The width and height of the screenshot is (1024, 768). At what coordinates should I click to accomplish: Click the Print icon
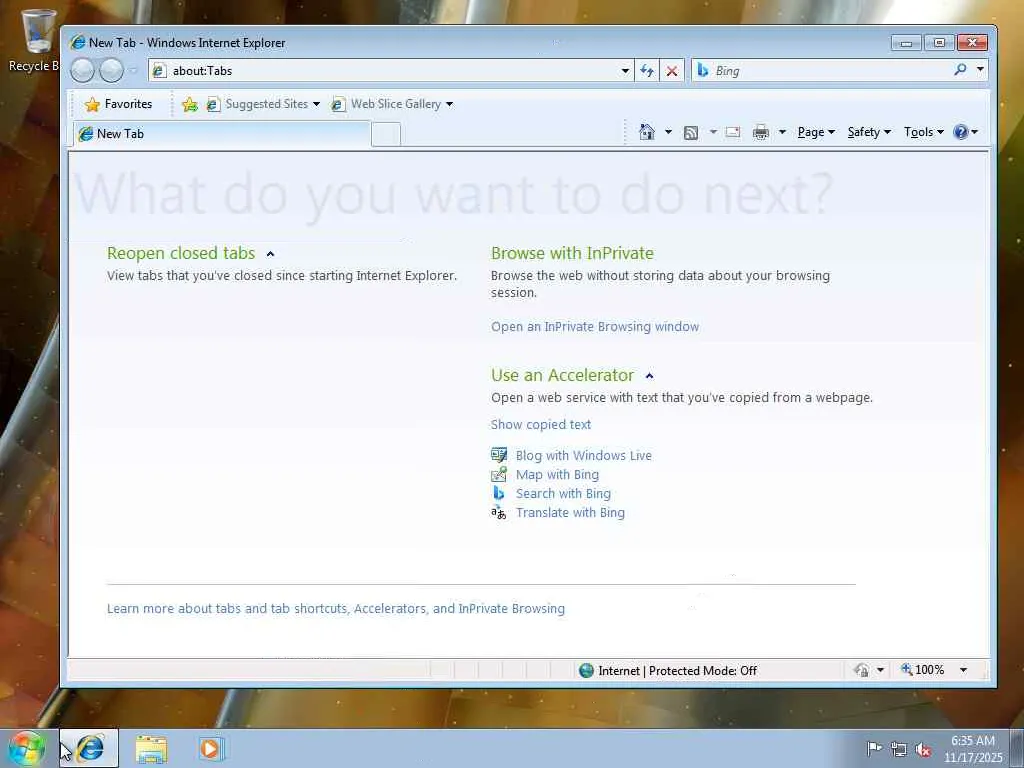[x=761, y=133]
